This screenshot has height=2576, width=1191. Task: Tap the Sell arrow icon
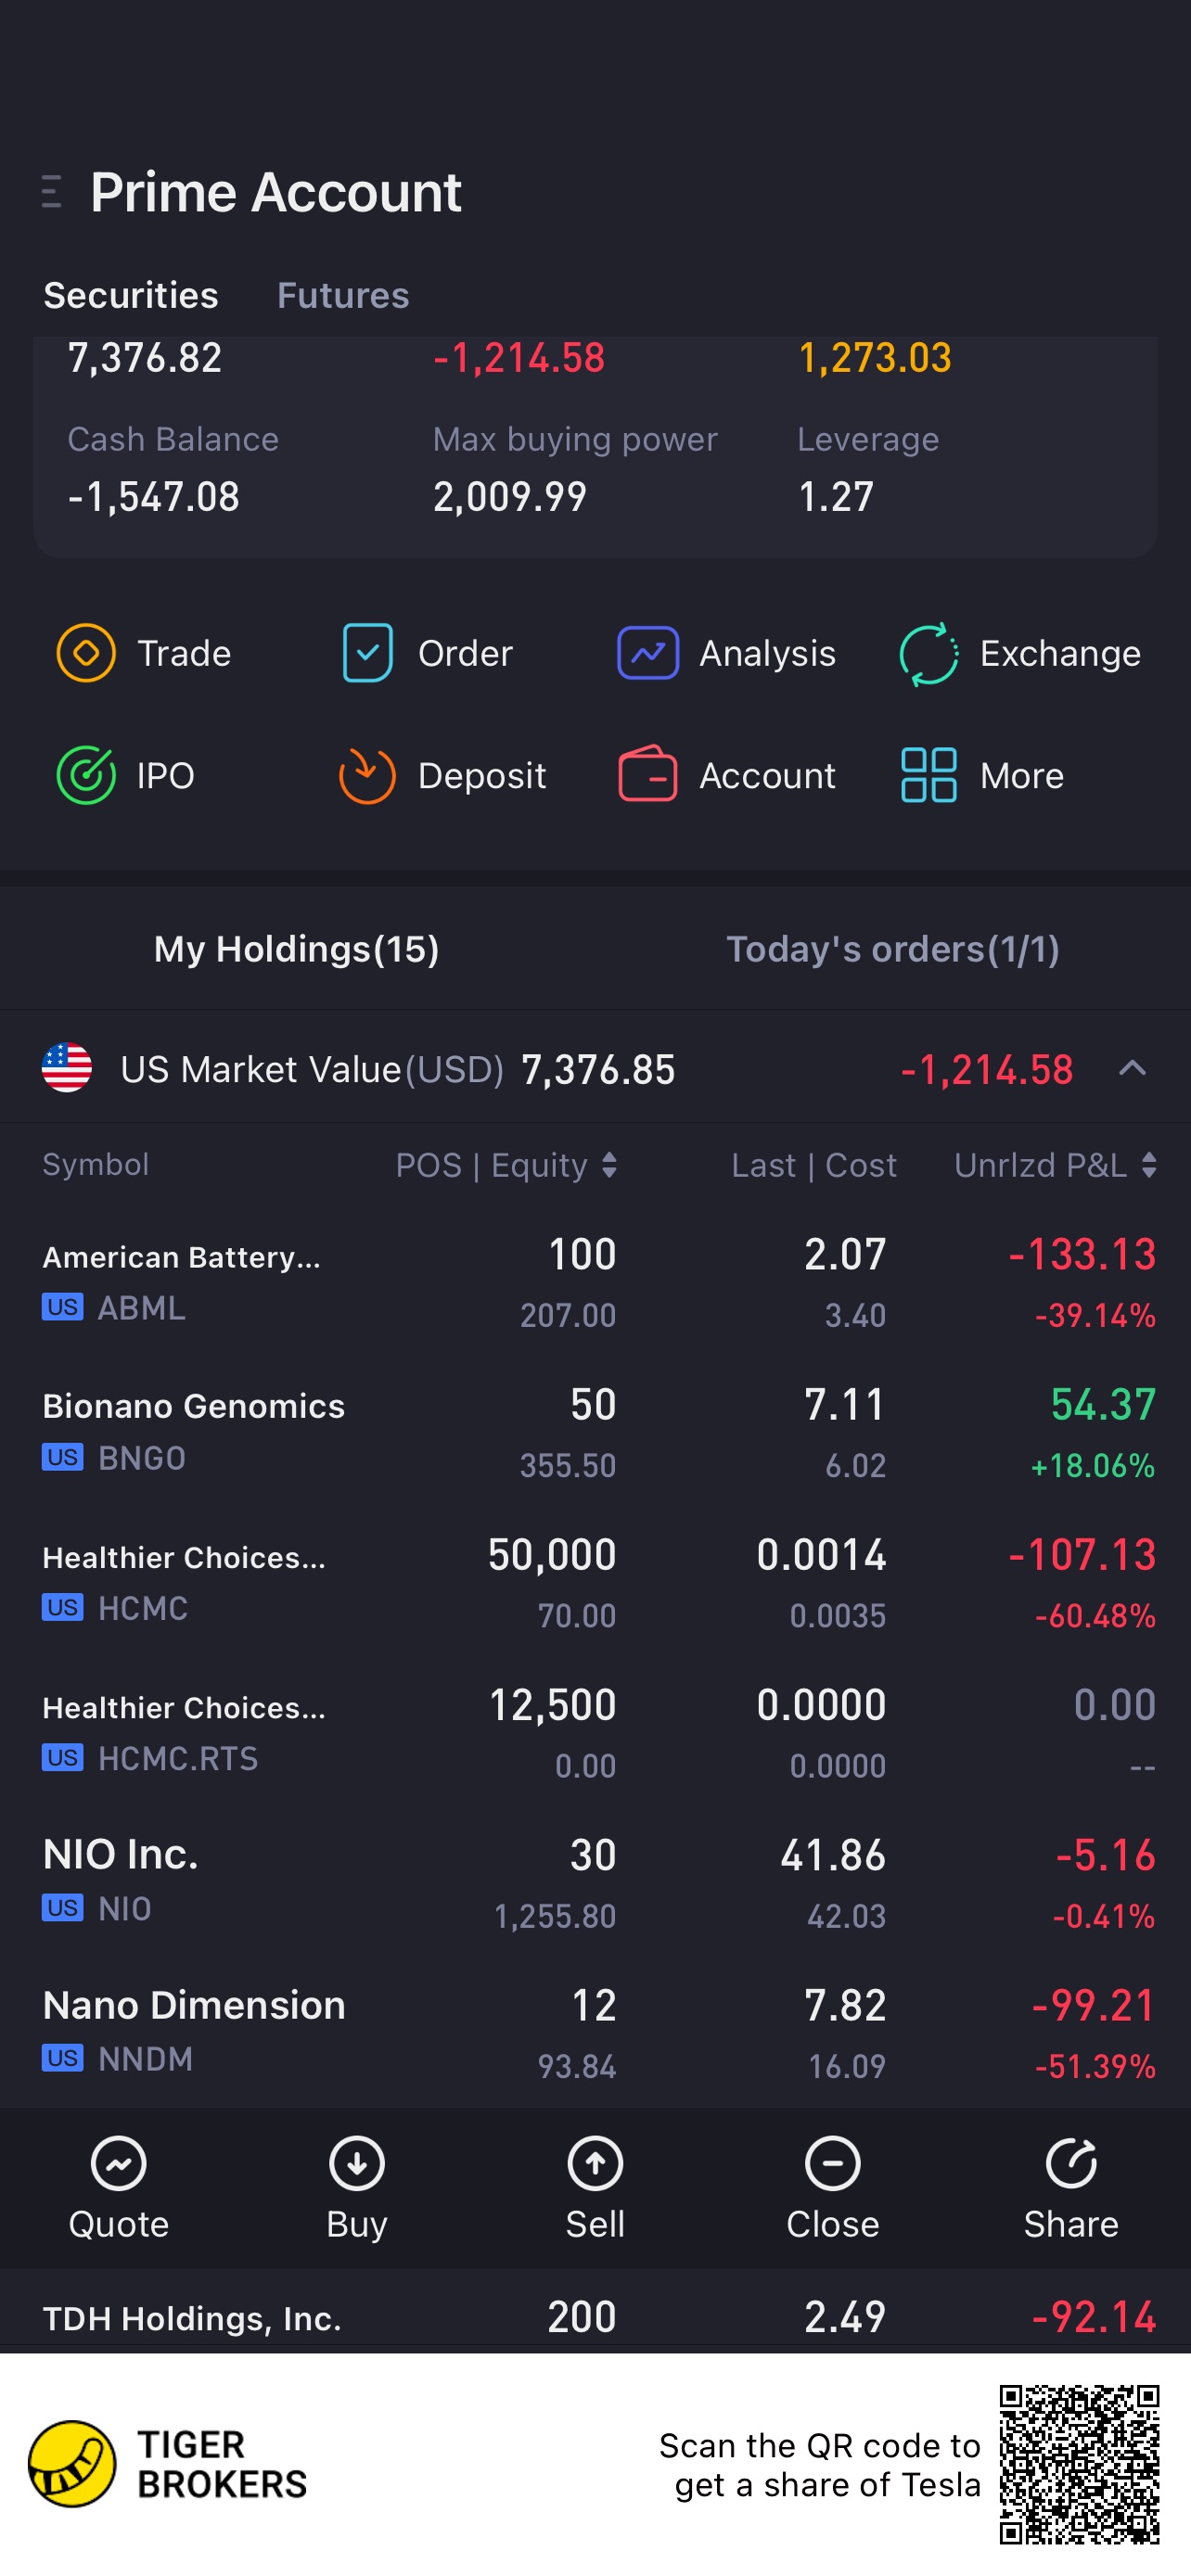click(595, 2164)
